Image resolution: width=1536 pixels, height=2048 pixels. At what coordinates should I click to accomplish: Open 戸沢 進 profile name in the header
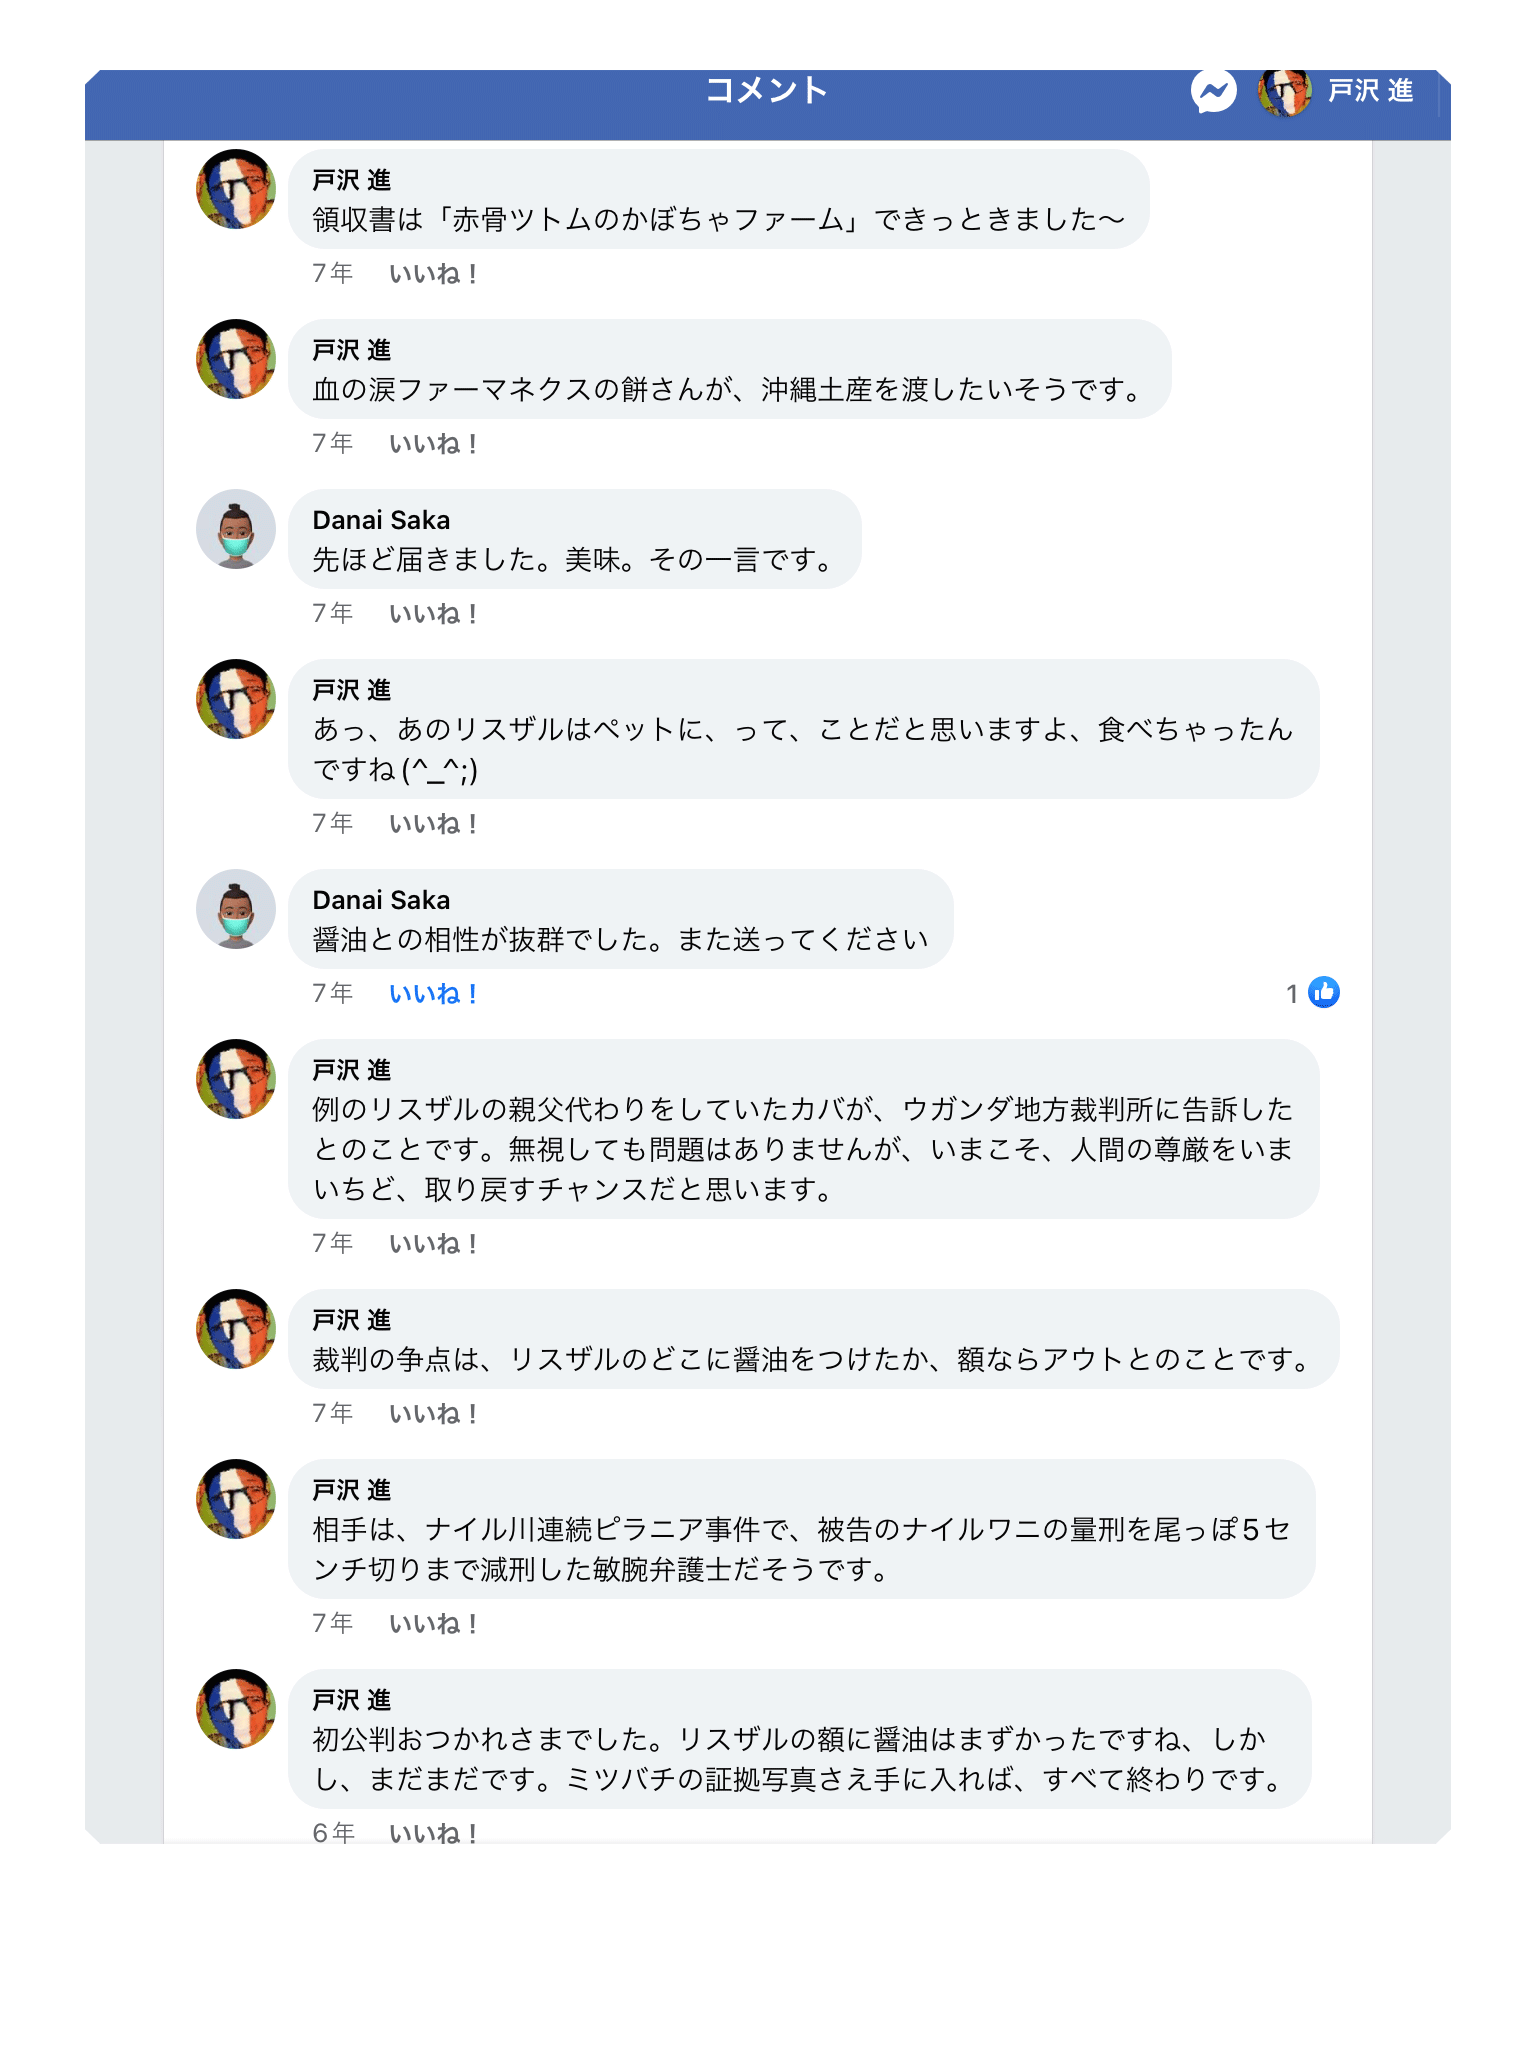click(1370, 91)
